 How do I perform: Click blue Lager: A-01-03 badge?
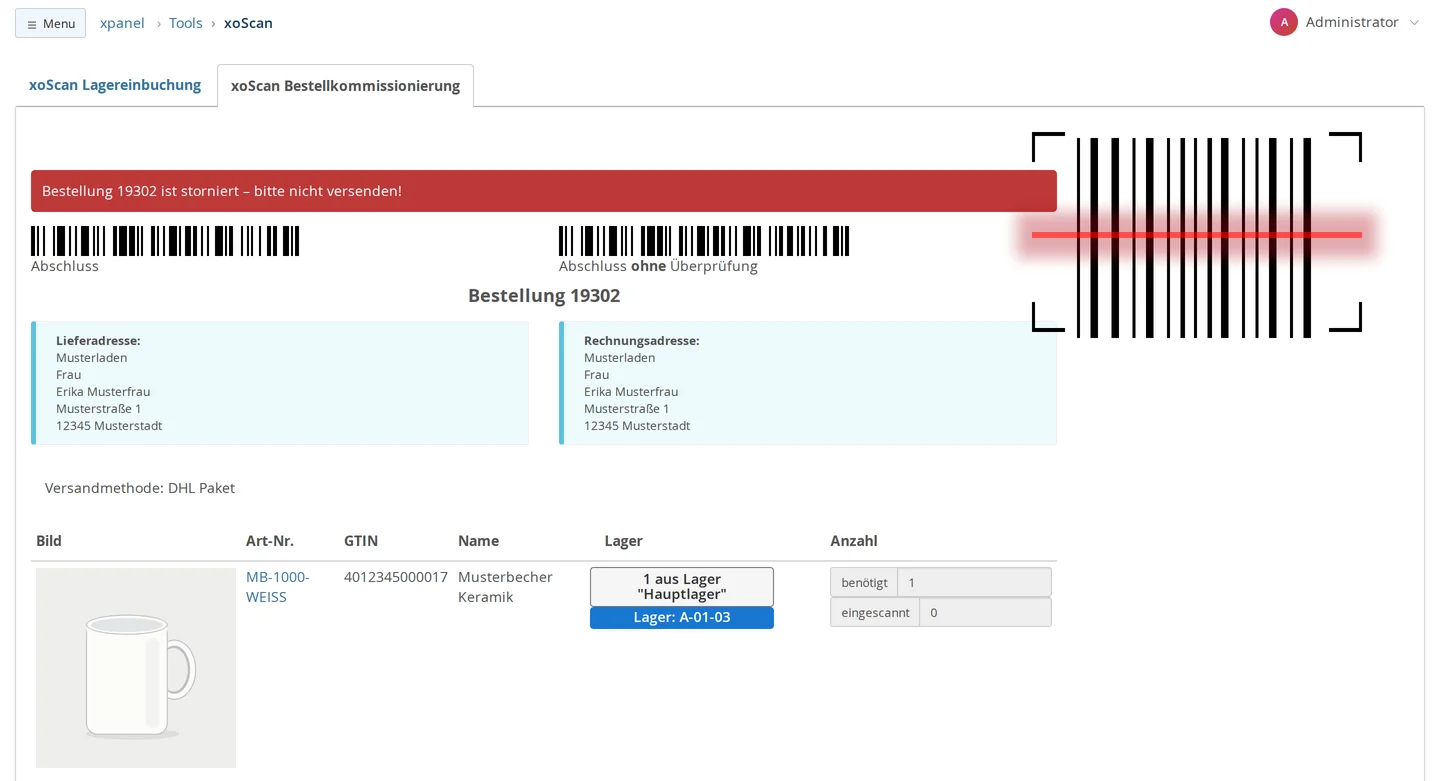[682, 618]
